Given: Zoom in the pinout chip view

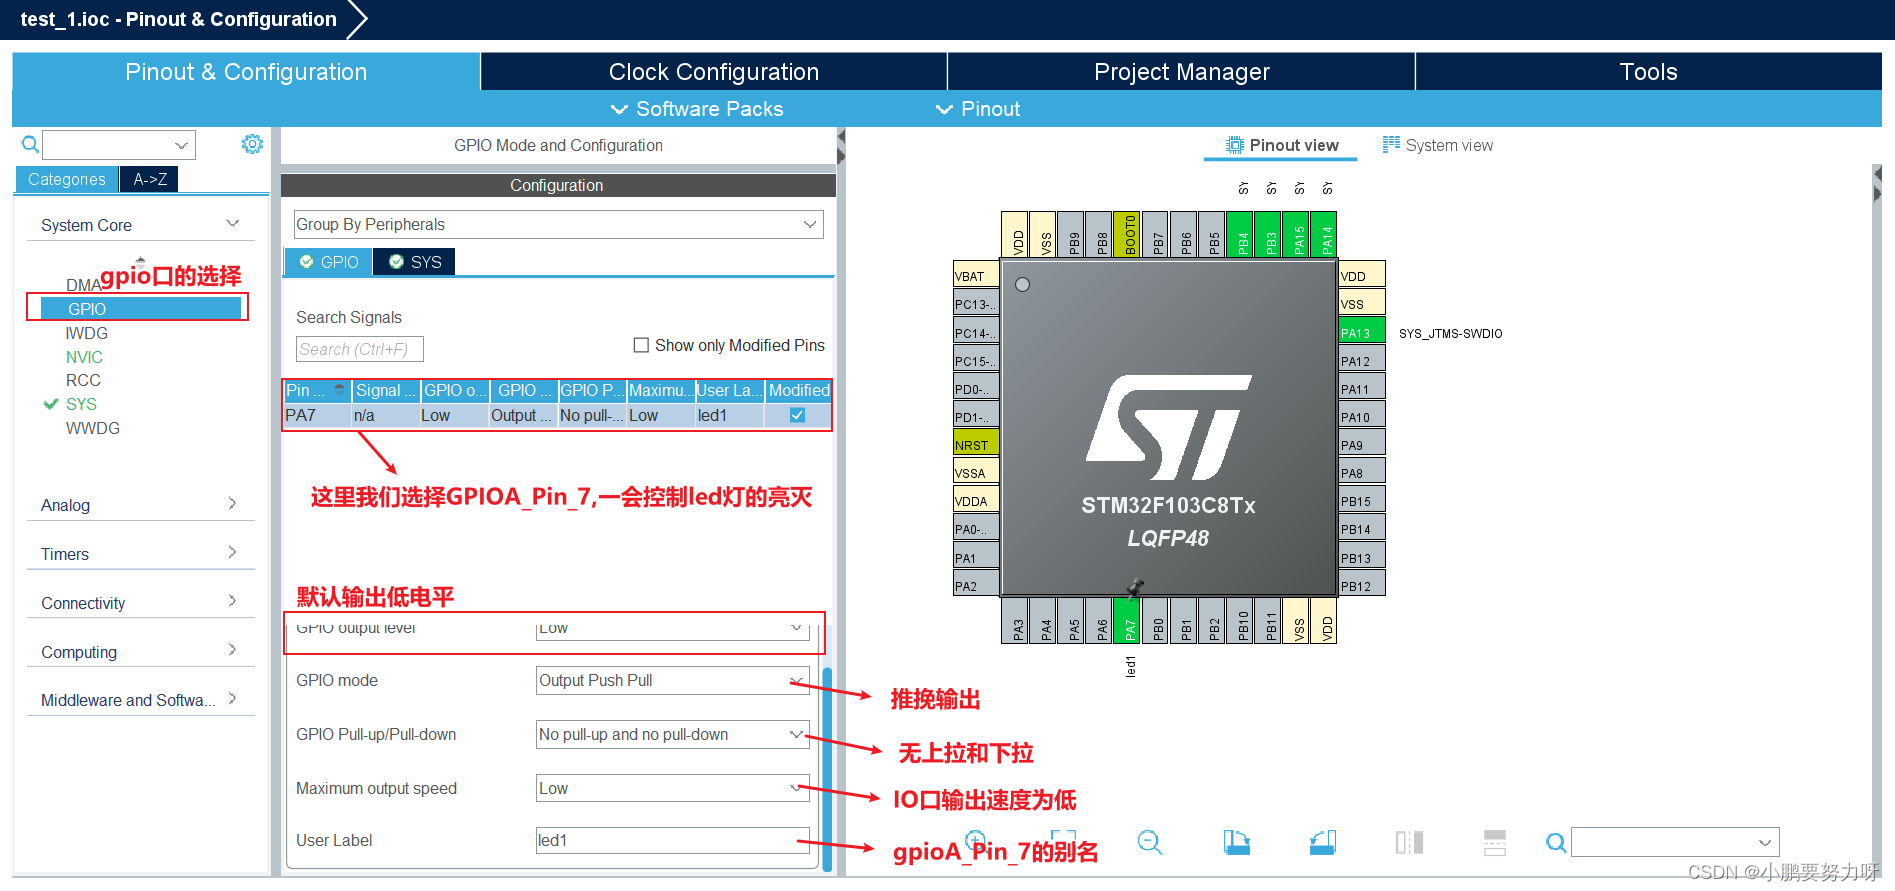Looking at the screenshot, I should point(975,840).
